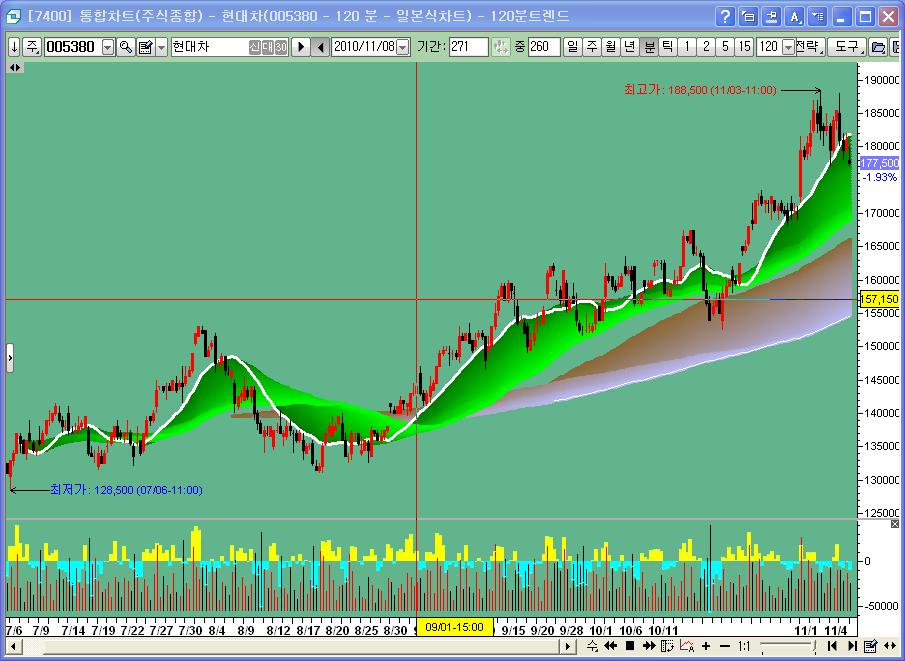Open the 120 minute interval dropdown
This screenshot has width=905, height=661.
[788, 47]
